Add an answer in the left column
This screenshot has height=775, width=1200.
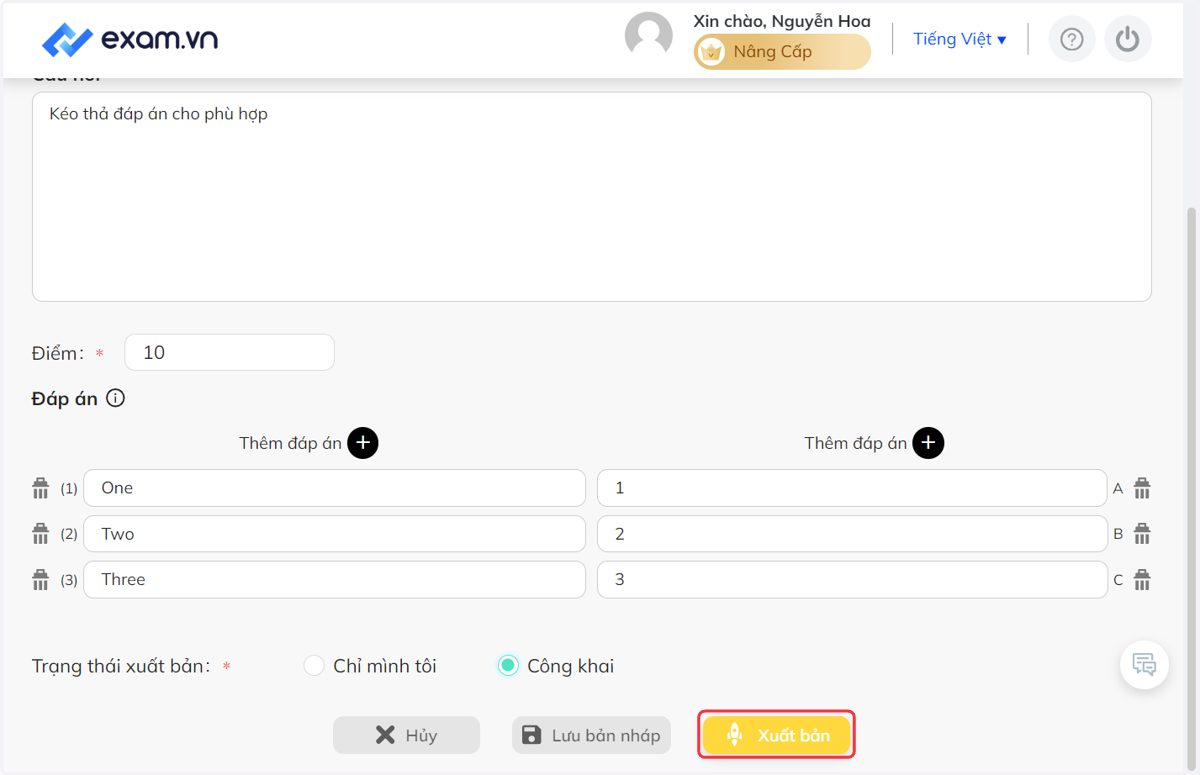point(362,443)
